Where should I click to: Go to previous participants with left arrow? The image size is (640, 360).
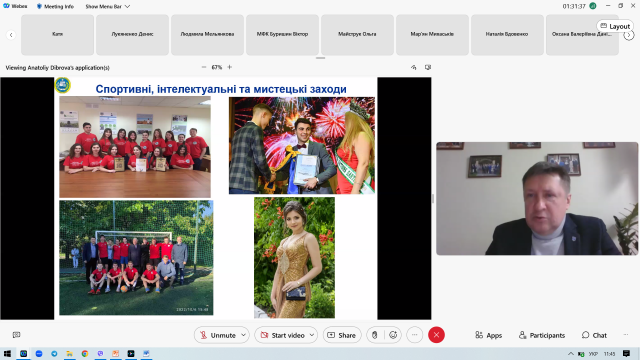coord(11,35)
